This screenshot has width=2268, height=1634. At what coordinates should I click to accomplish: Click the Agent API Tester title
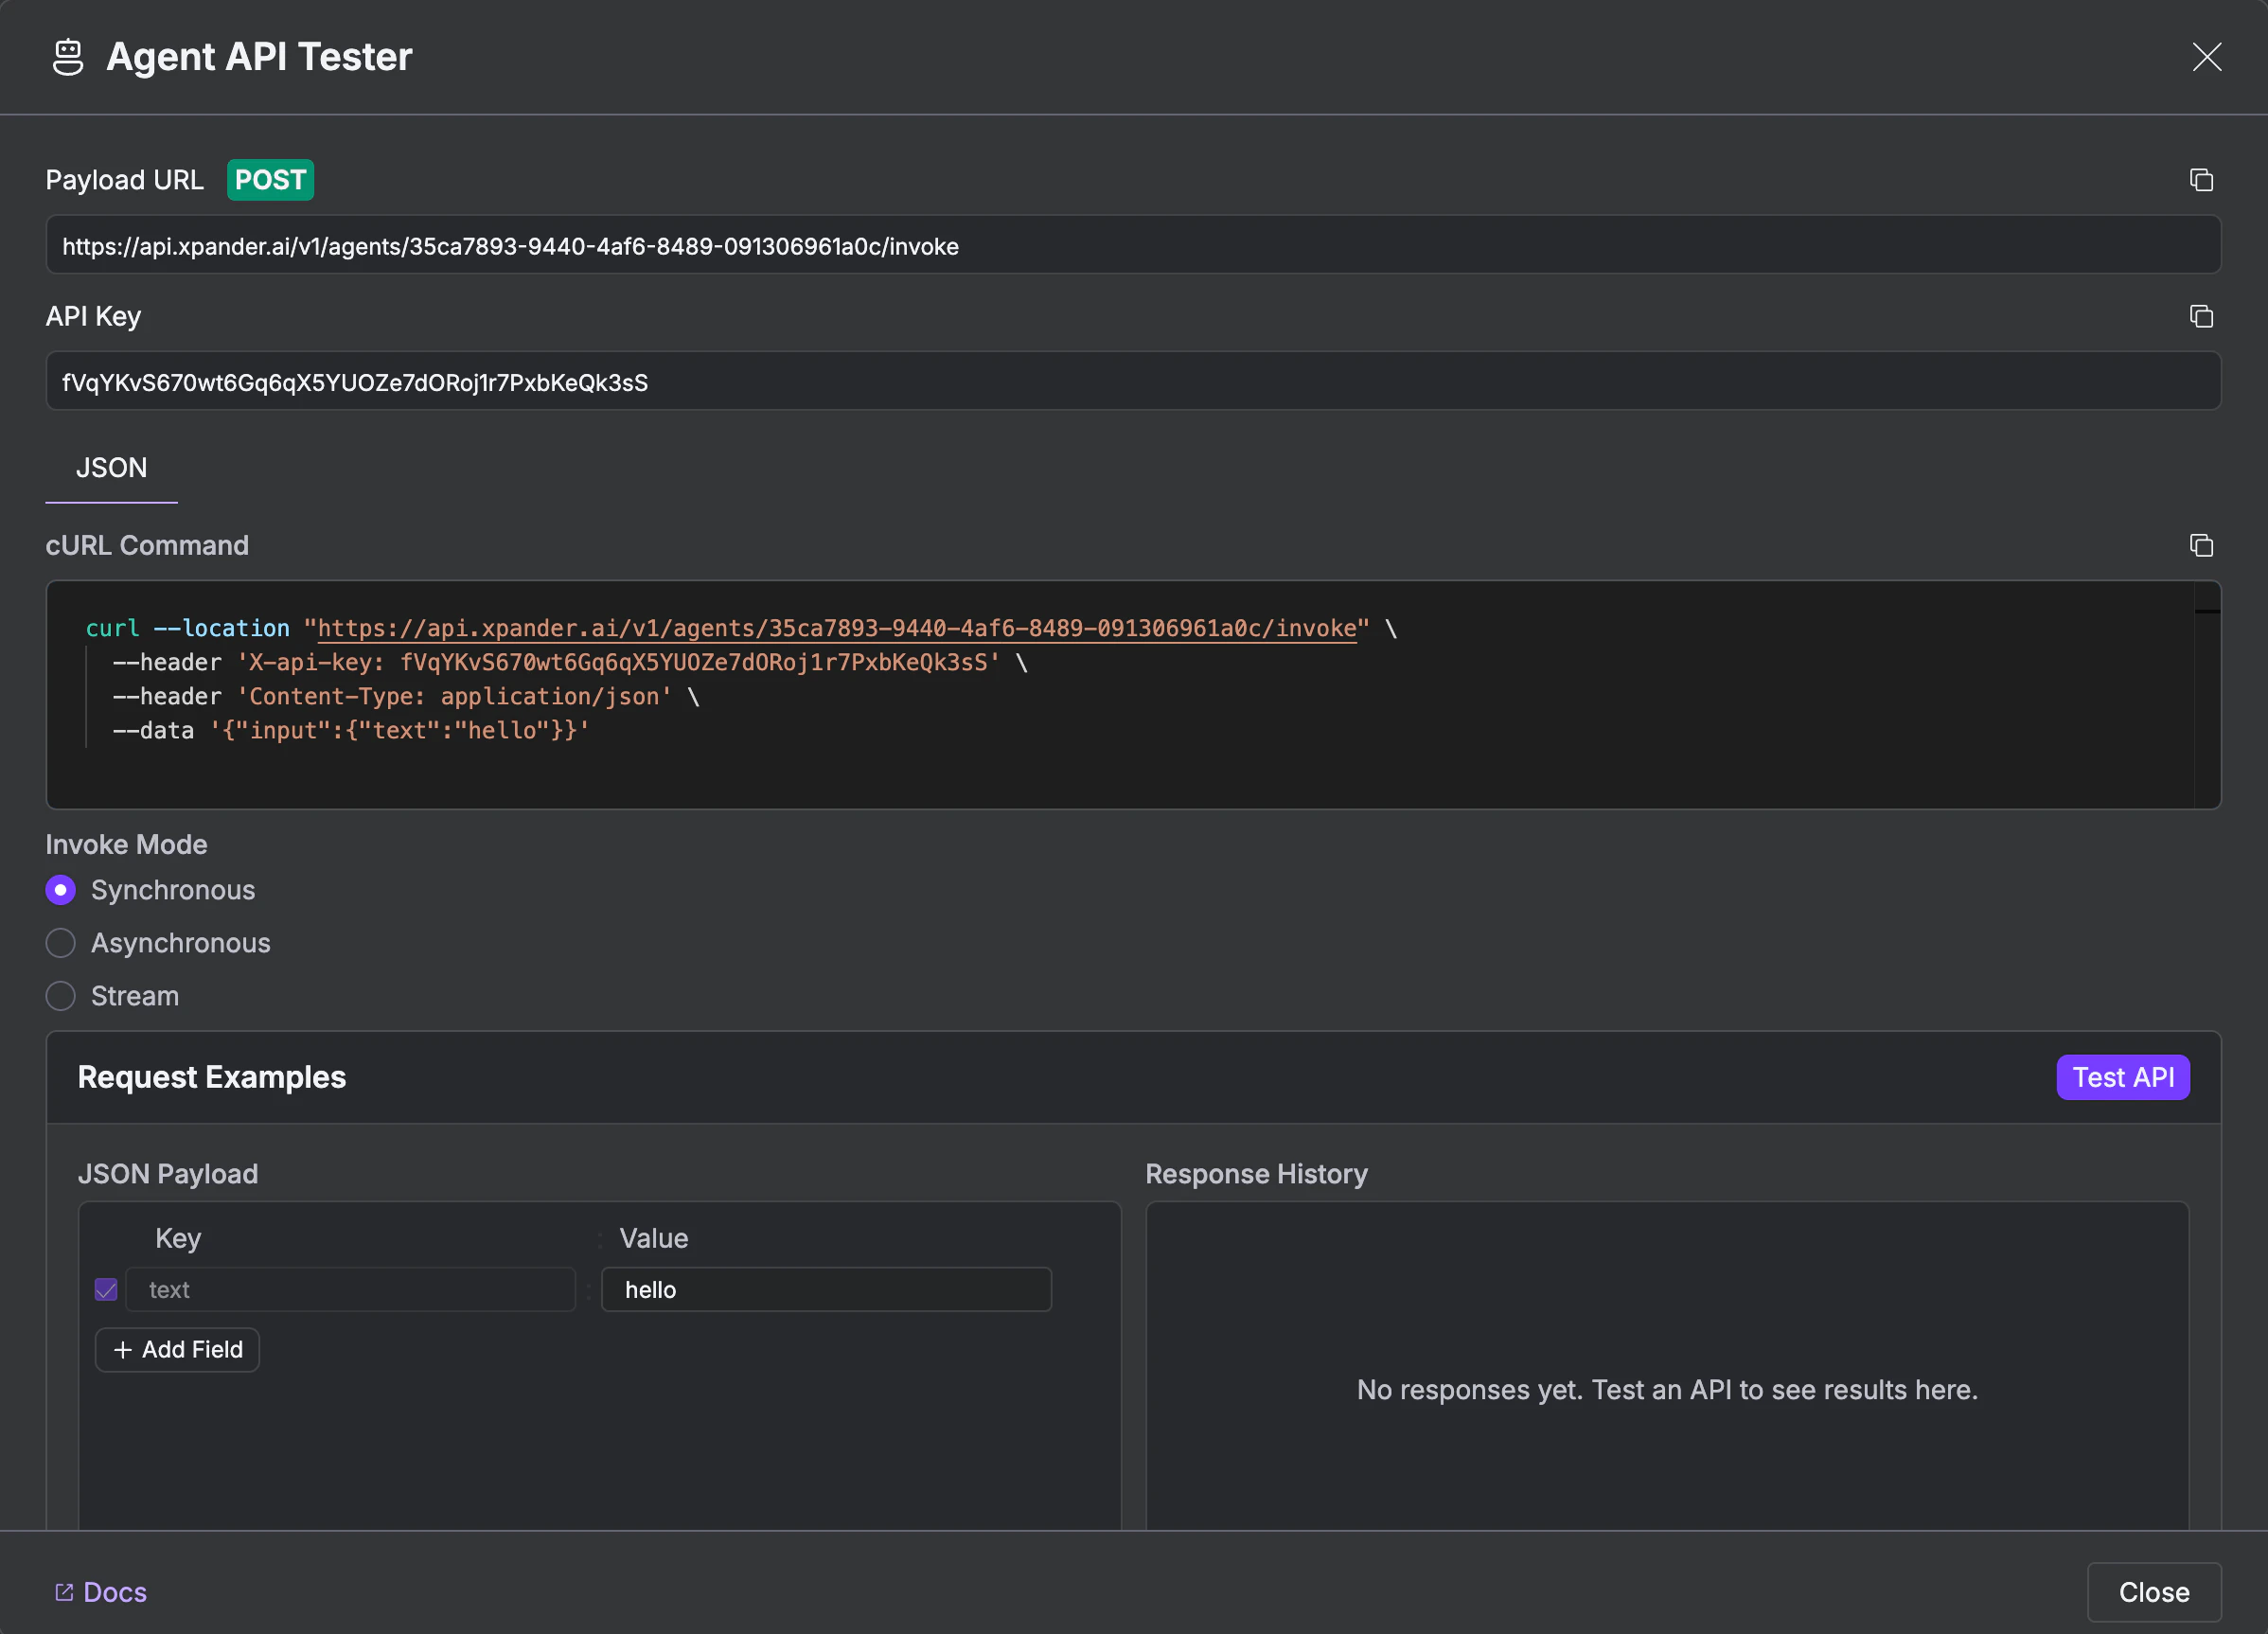pos(259,57)
